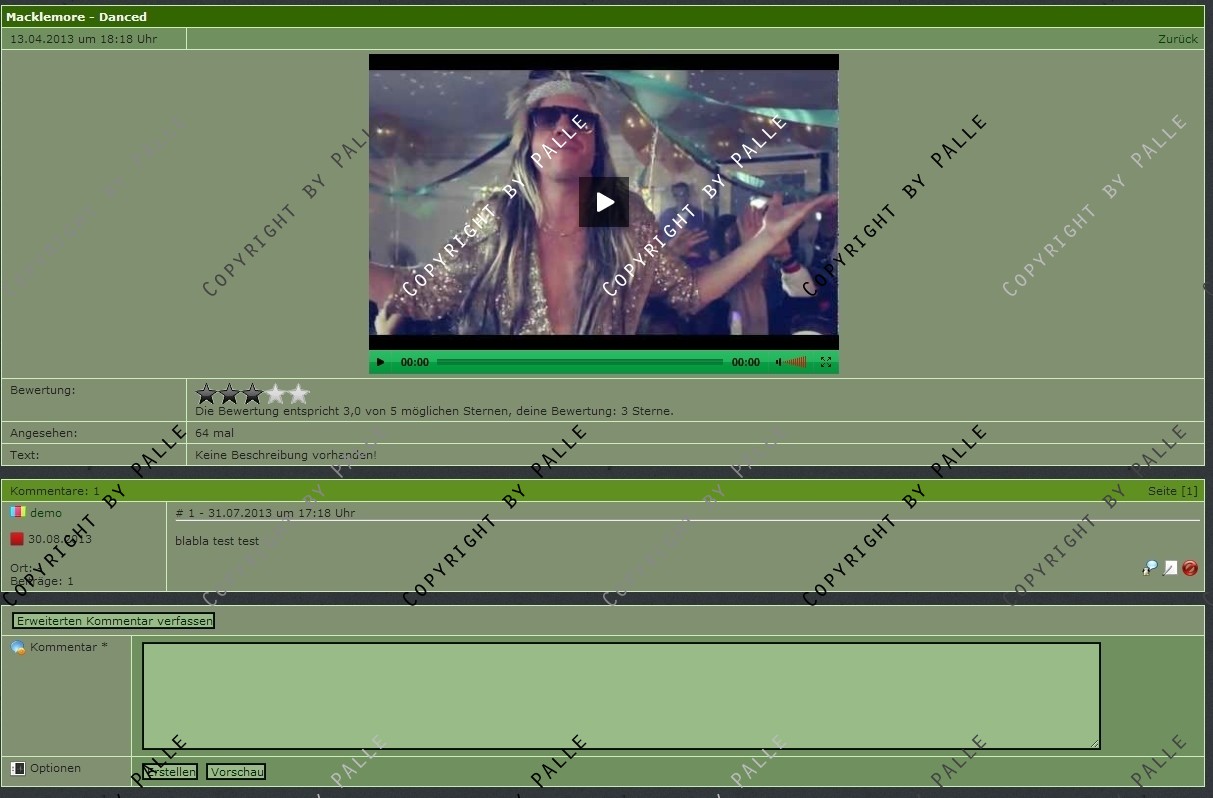Open Erweiterten Kommentar verfassen
The image size is (1213, 798).
click(114, 621)
